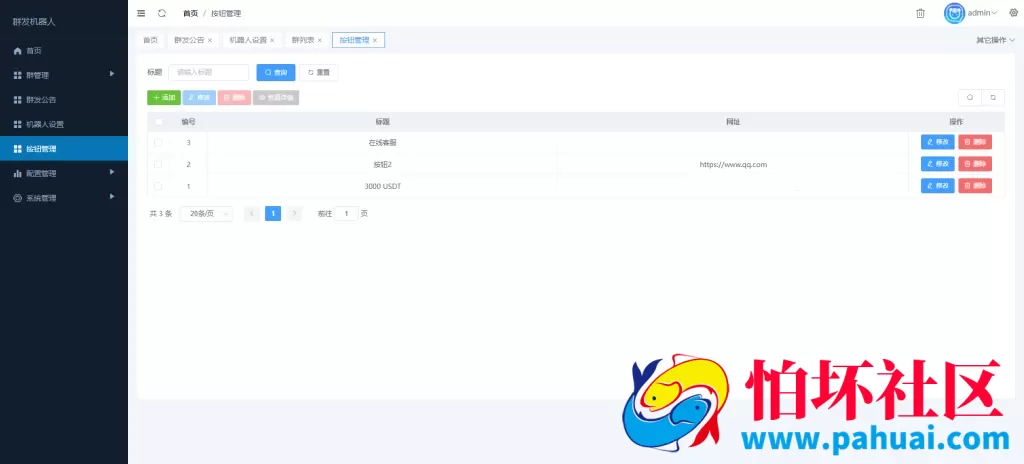Click the 标题 search input field
This screenshot has width=1024, height=464.
pos(208,72)
